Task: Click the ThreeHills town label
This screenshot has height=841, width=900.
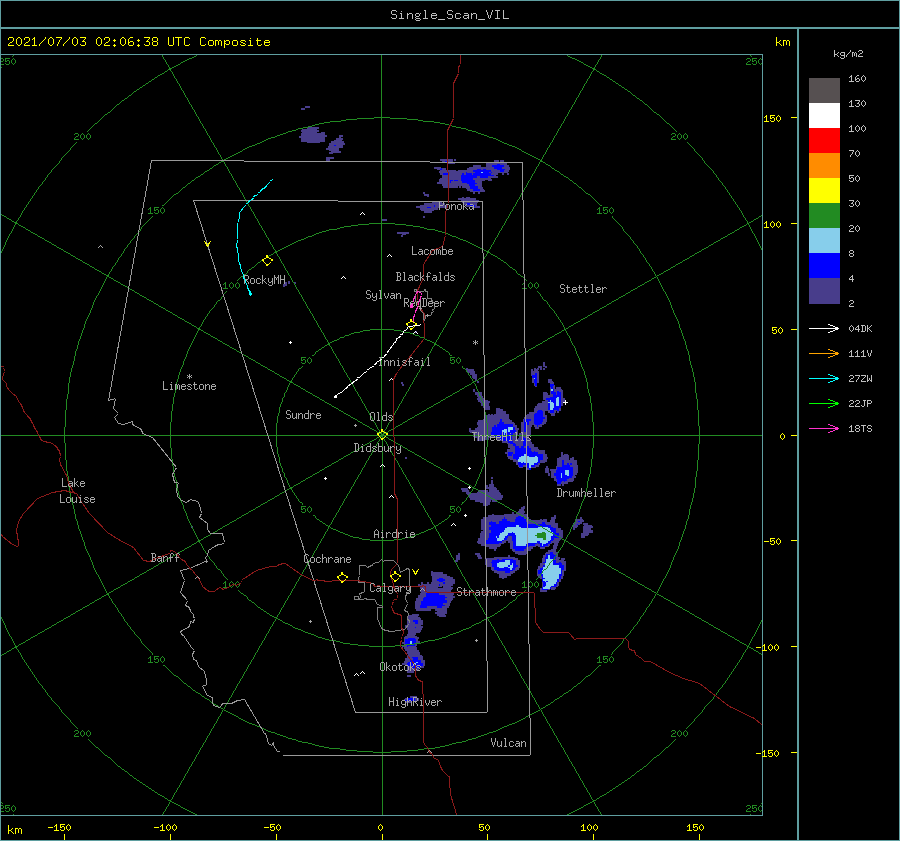Action: 501,437
